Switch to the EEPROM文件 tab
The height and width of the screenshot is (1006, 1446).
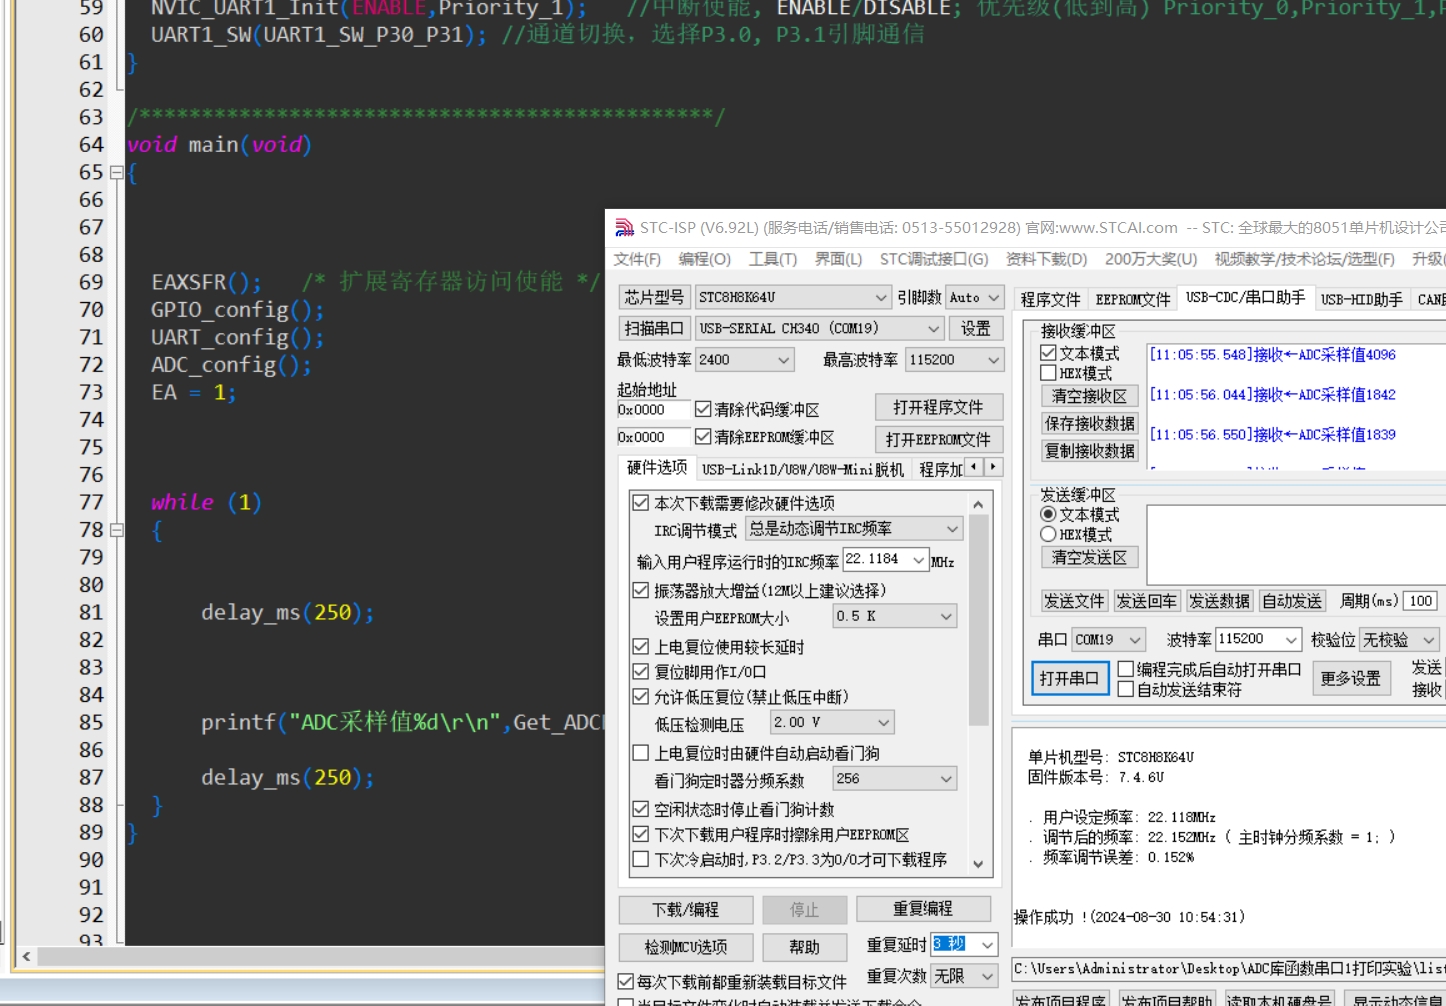click(x=1132, y=299)
